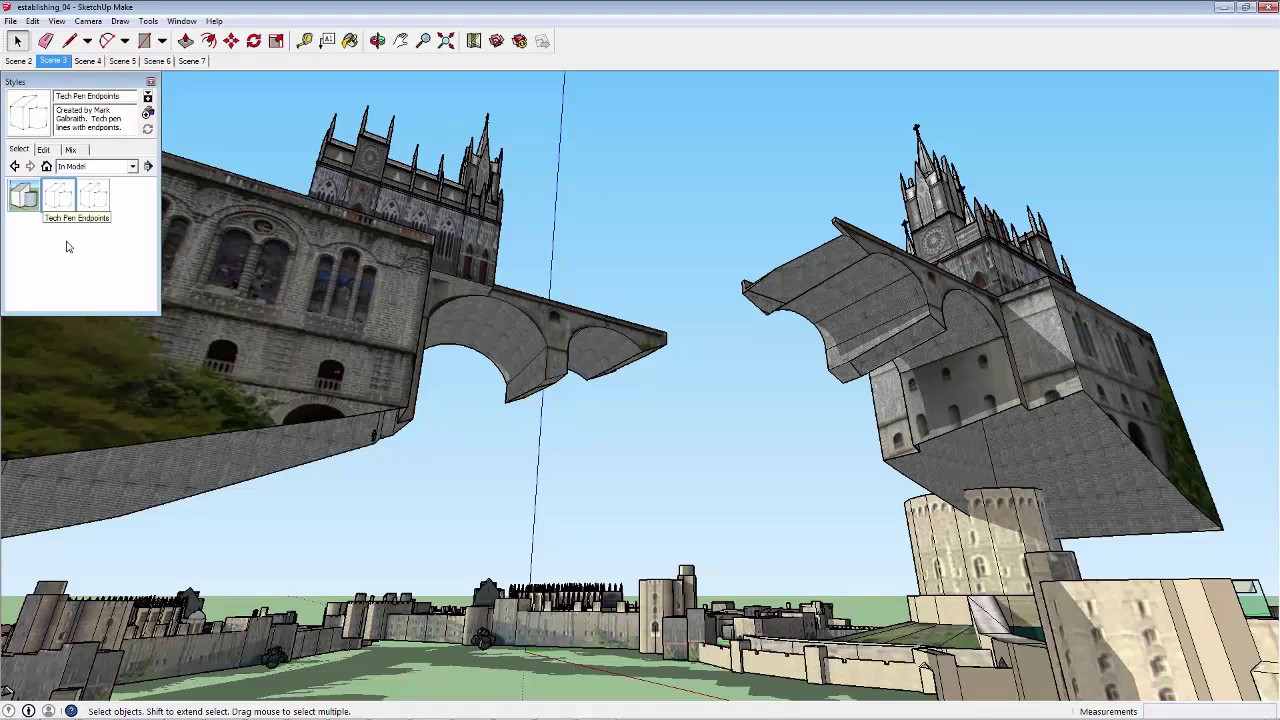Image resolution: width=1280 pixels, height=720 pixels.
Task: Open the Select tab in Styles panel
Action: point(19,149)
